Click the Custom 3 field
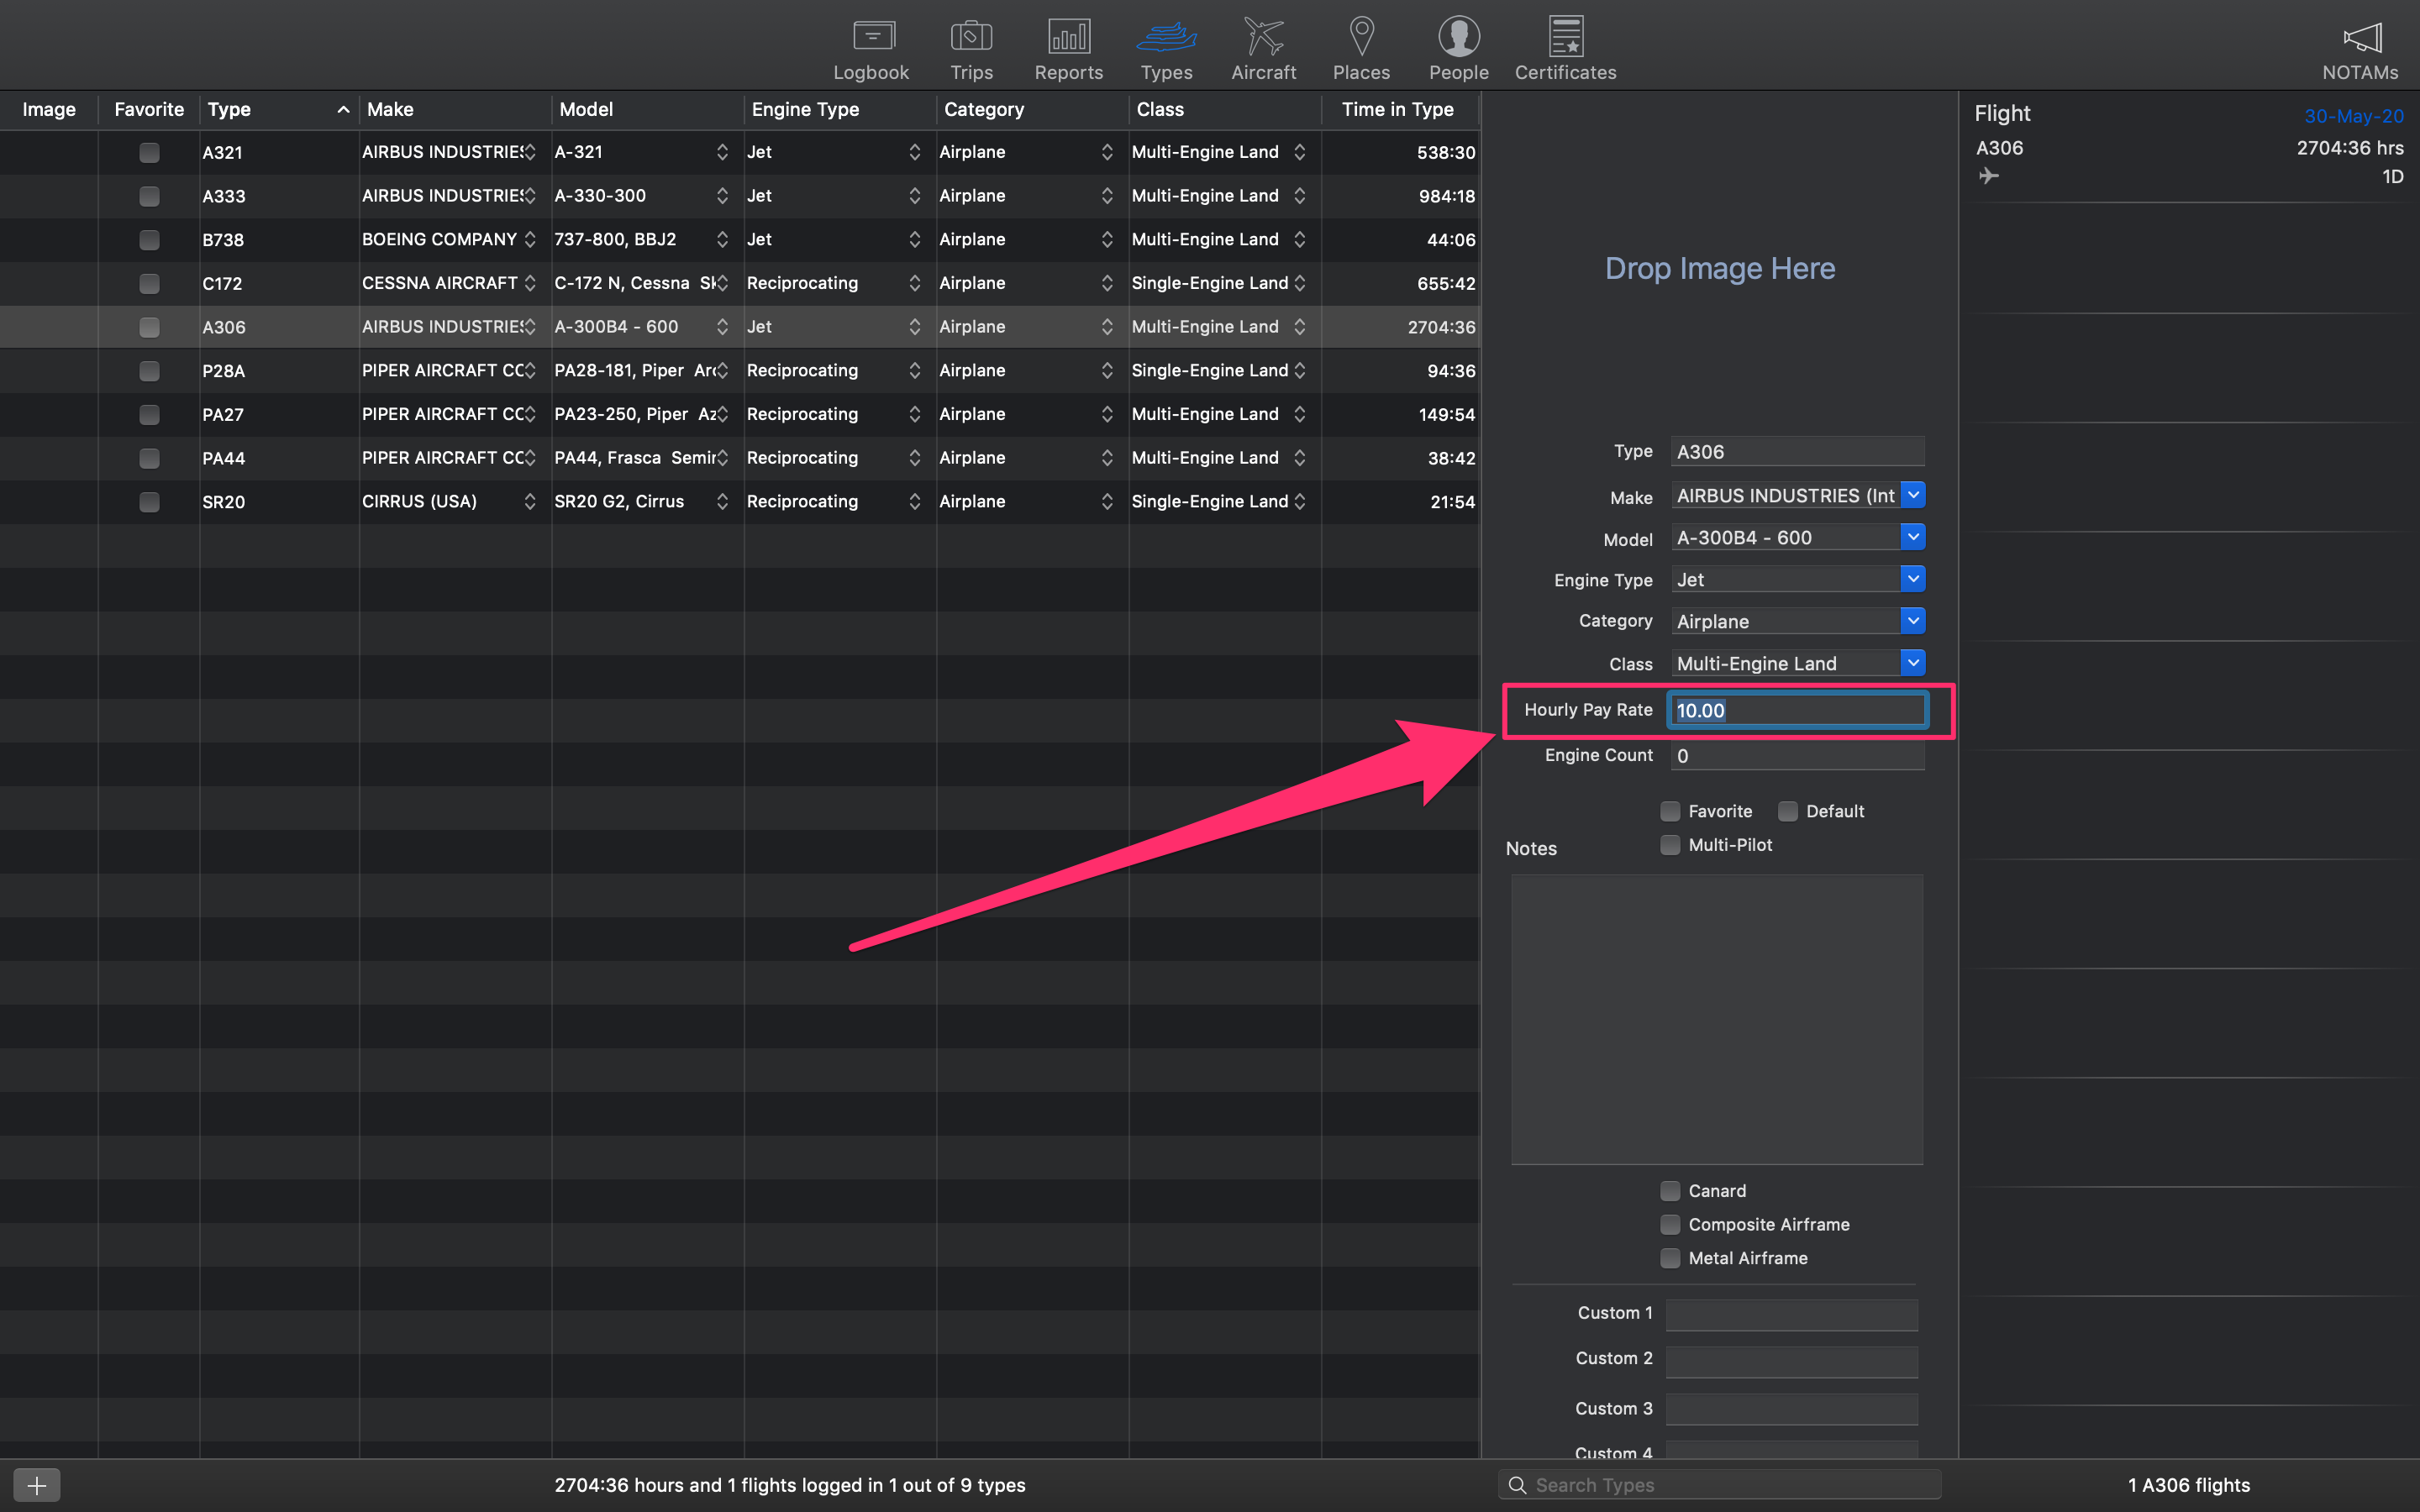Viewport: 2420px width, 1512px height. (1791, 1409)
